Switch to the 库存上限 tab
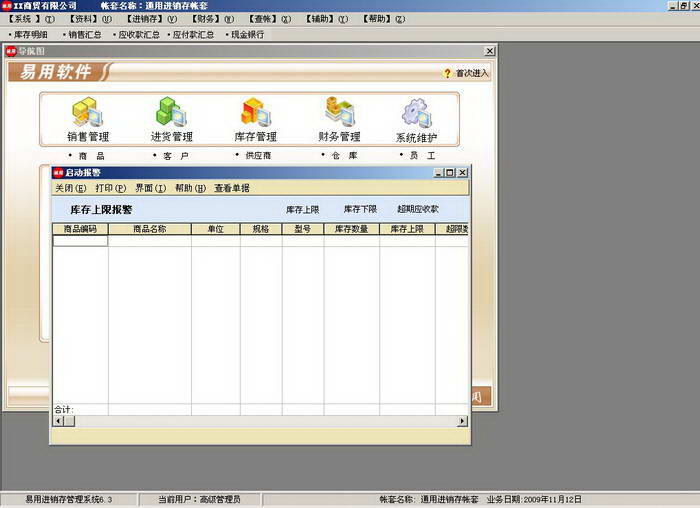This screenshot has width=700, height=508. point(303,209)
